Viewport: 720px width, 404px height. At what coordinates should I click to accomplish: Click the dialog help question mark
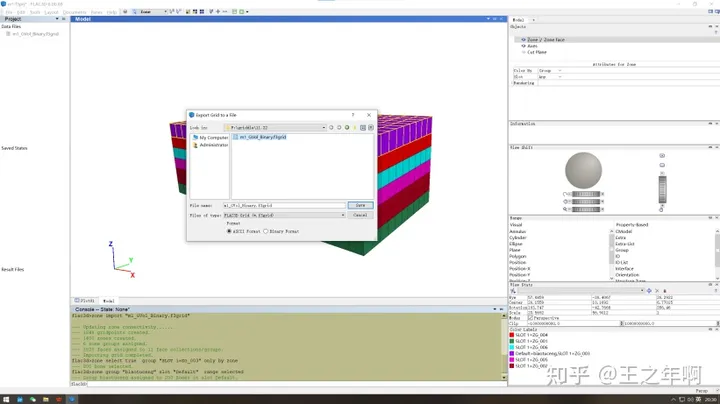[x=353, y=115]
